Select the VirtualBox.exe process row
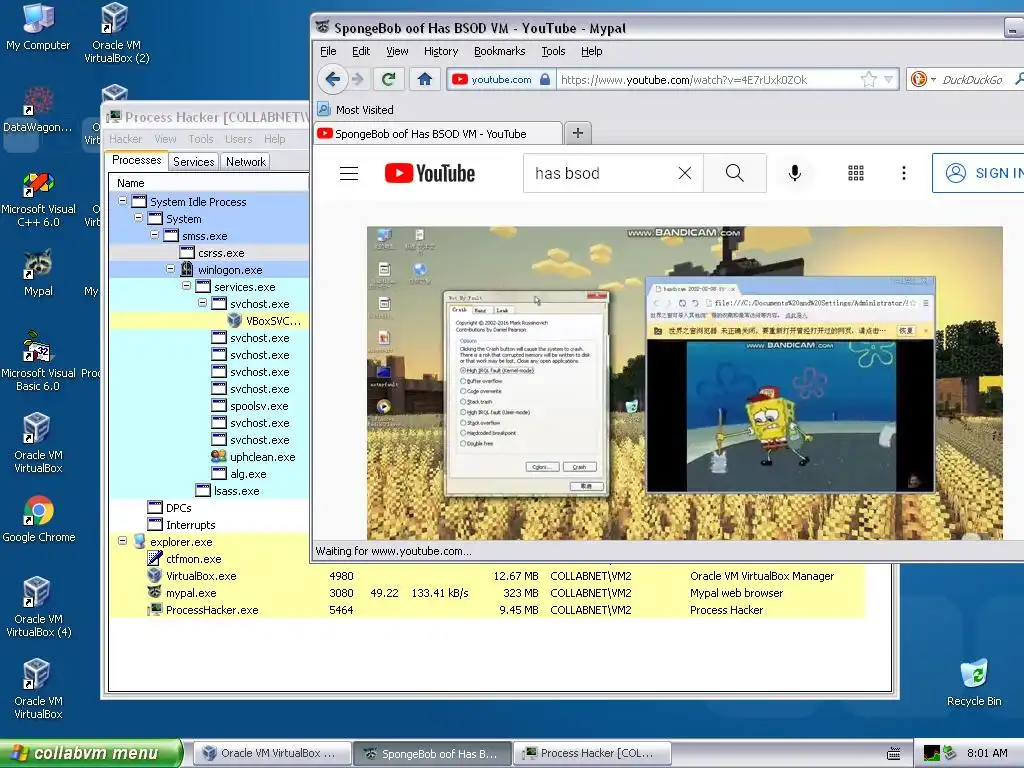 click(487, 576)
